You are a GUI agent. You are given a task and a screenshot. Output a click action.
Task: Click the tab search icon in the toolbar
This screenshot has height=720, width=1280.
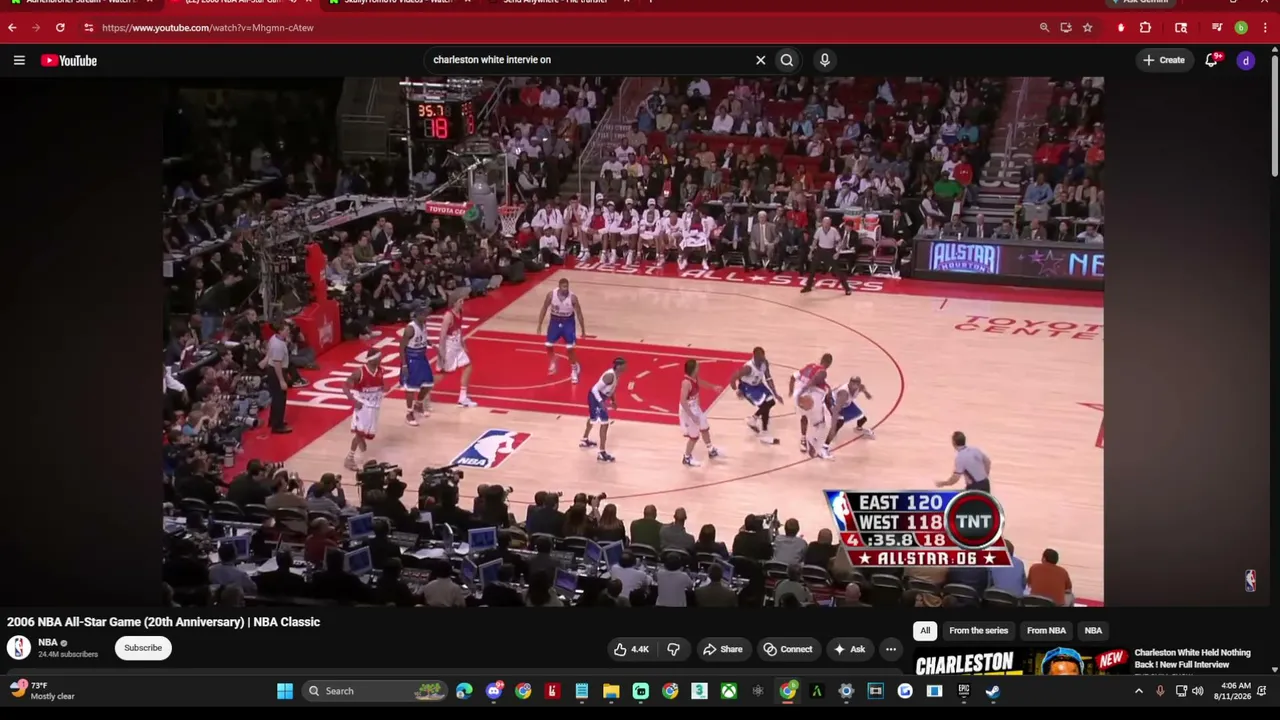[x=1181, y=28]
